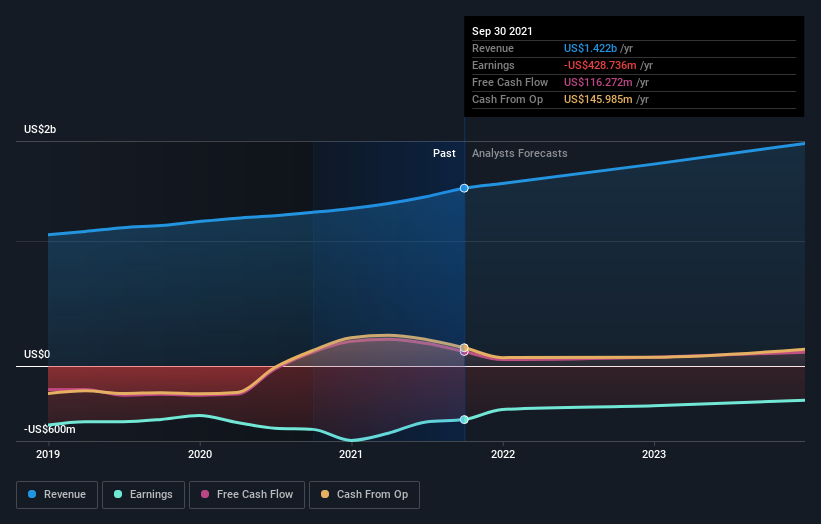Screen dimensions: 821x524
Task: Click the 2019 x-axis label
Action: [48, 454]
